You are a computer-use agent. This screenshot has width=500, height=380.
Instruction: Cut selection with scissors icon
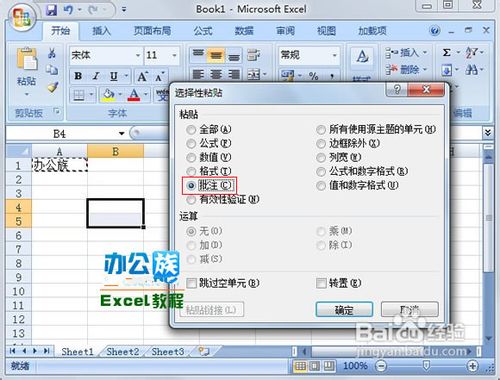(x=52, y=53)
